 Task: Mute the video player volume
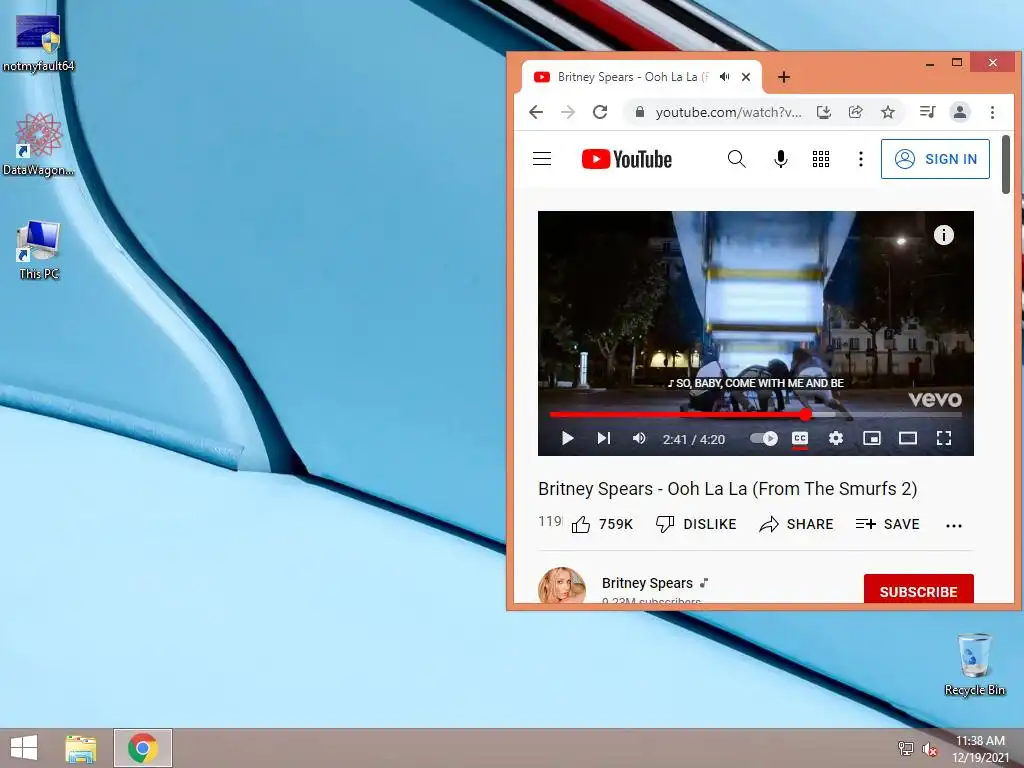[x=639, y=438]
